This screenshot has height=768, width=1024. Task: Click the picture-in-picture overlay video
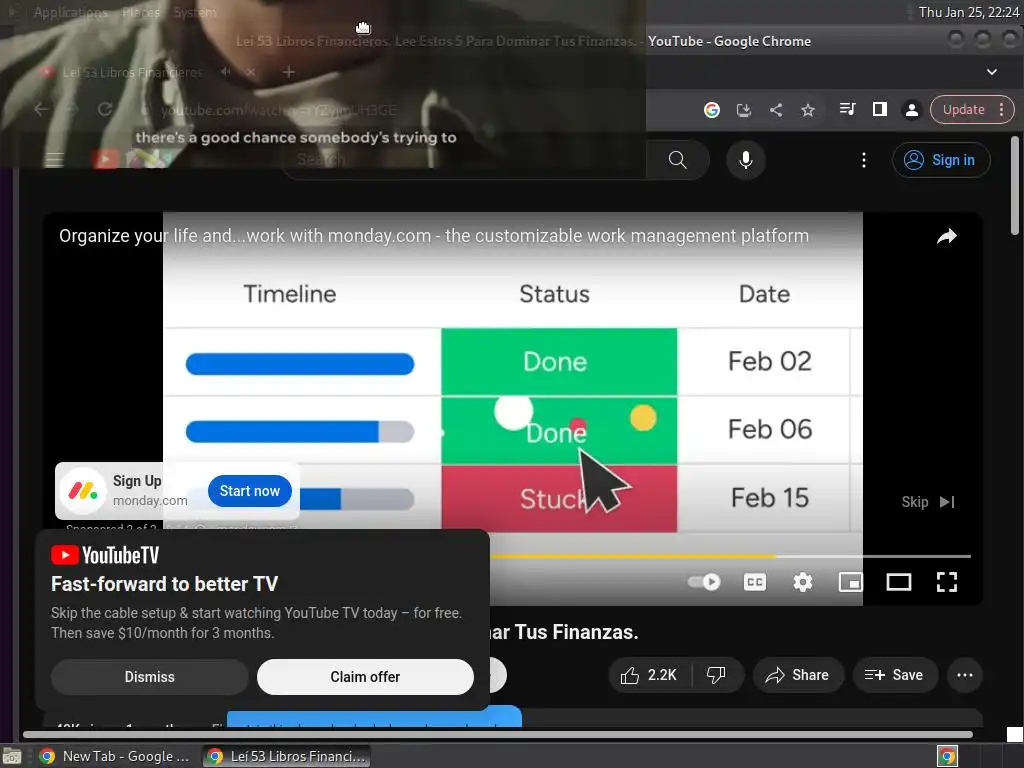[x=323, y=84]
